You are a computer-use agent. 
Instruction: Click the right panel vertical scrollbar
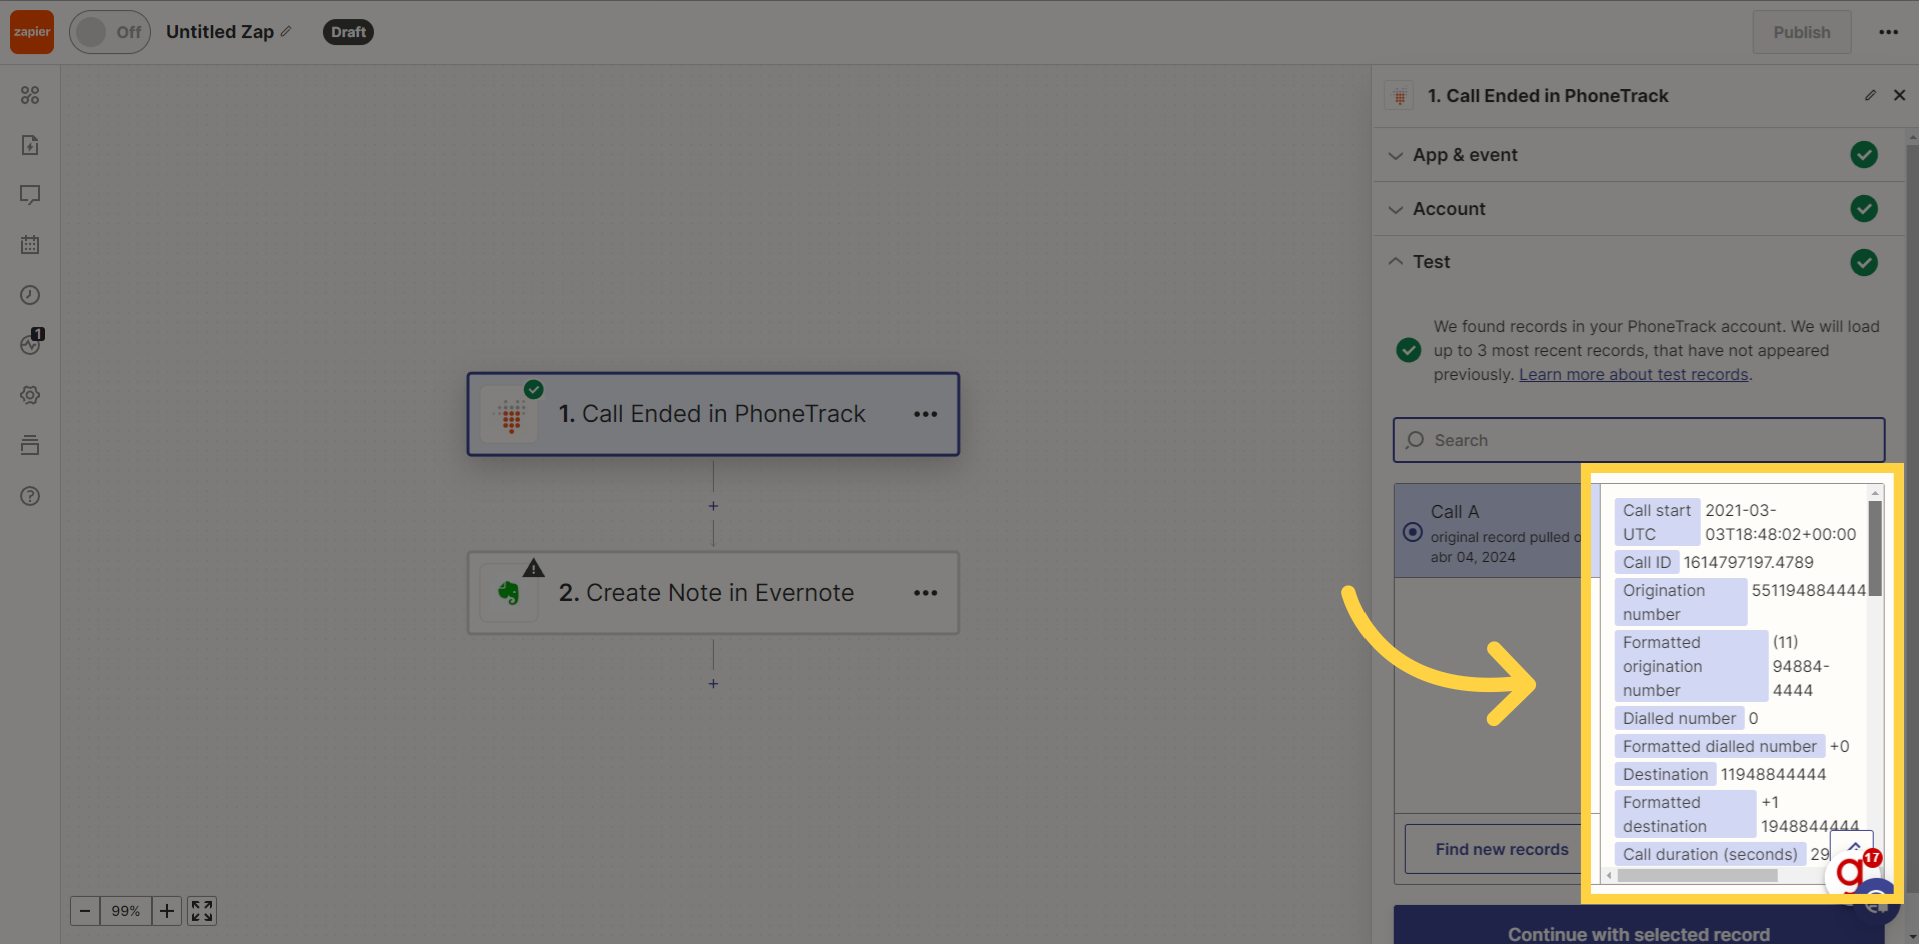click(x=1912, y=520)
